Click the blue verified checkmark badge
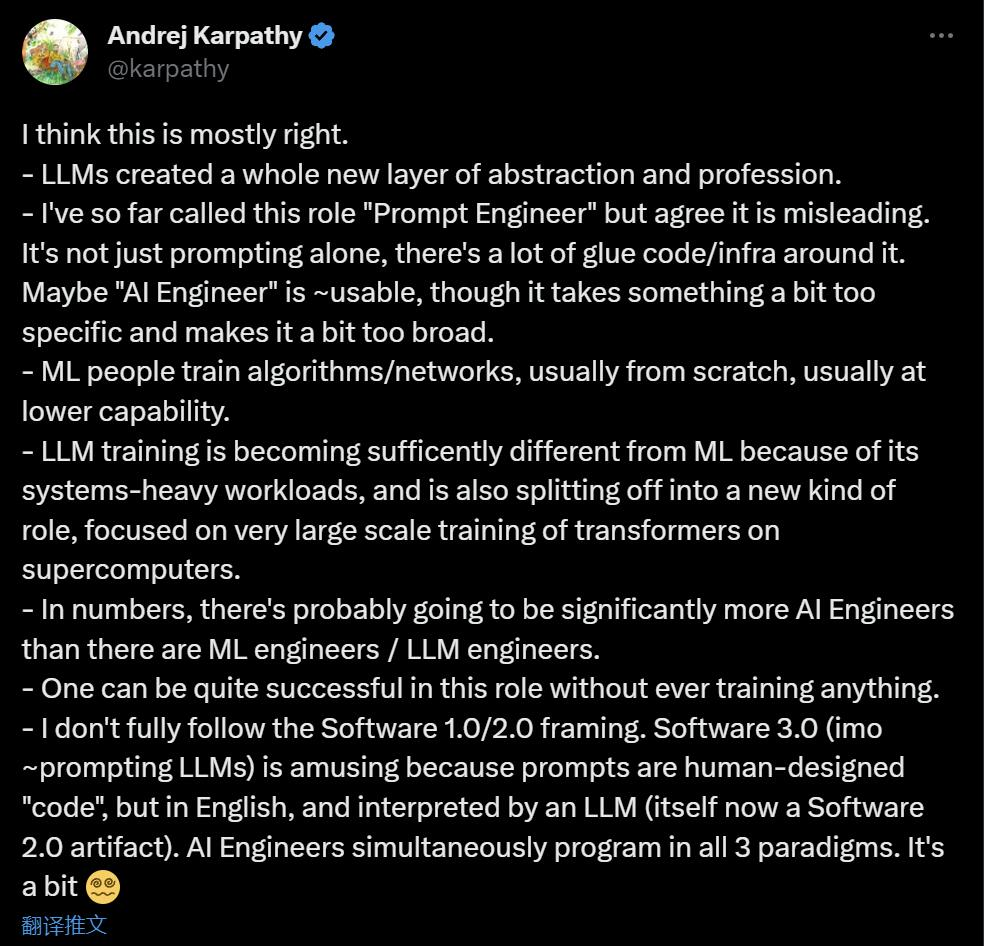Screen dimensions: 984x946 coord(323,36)
